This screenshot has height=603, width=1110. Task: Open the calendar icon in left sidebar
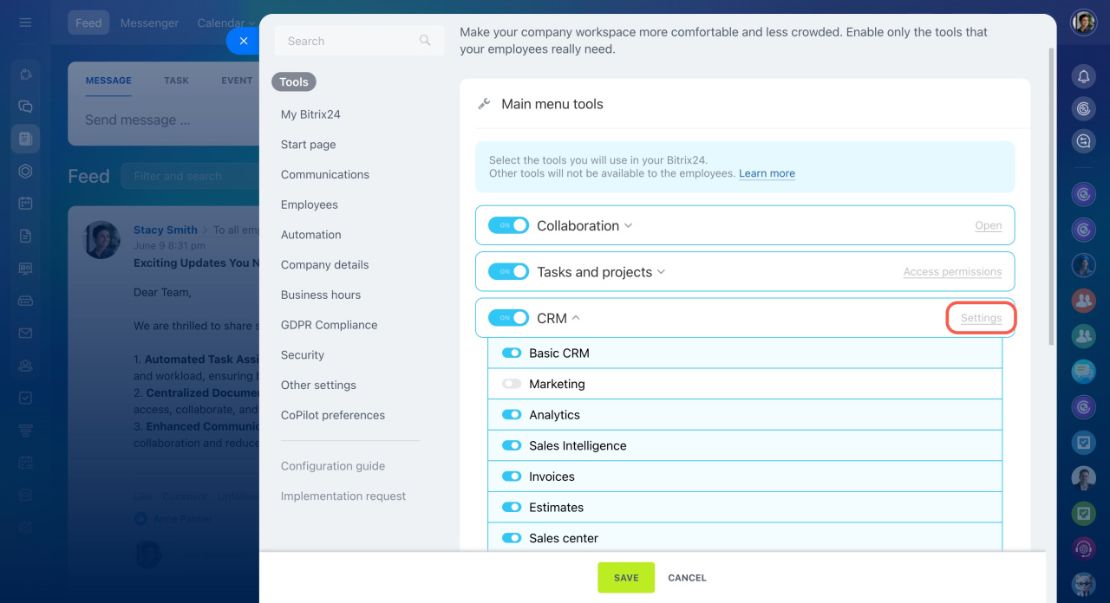click(25, 203)
